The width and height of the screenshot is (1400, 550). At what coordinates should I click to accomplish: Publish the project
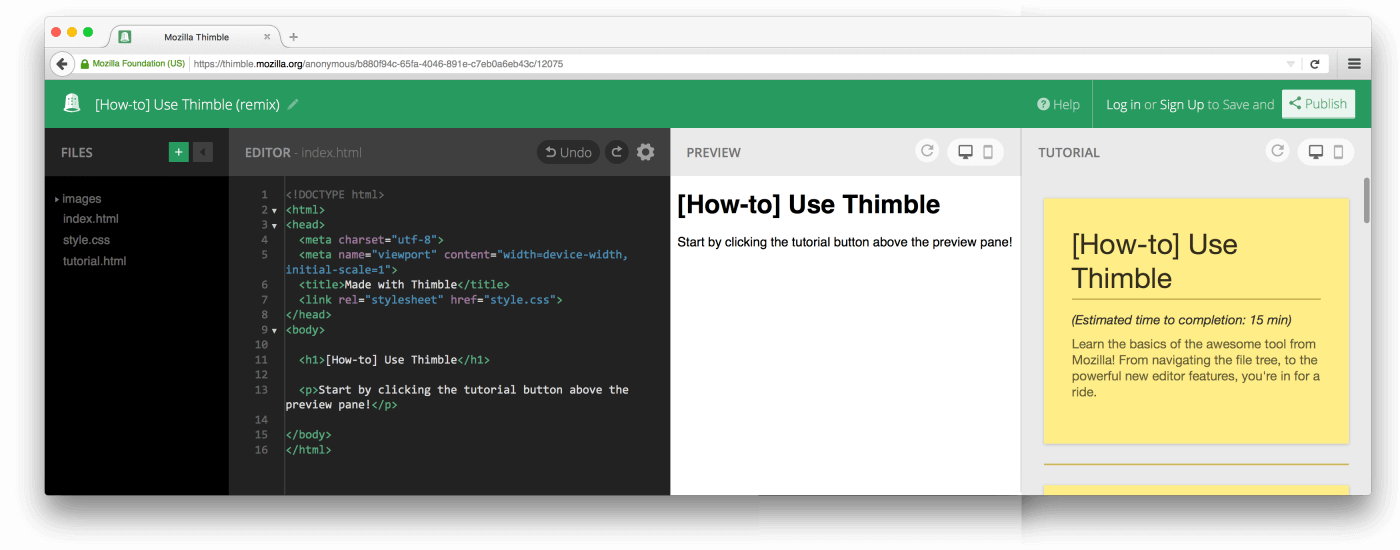1318,103
